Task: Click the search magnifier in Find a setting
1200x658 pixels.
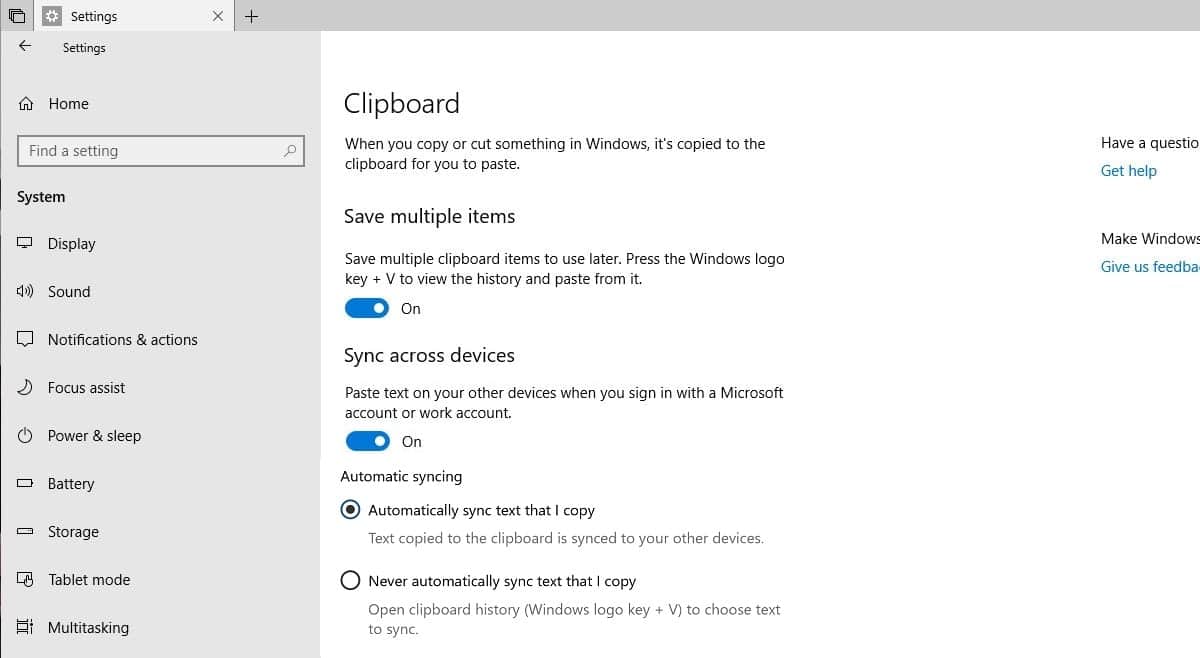Action: 290,150
